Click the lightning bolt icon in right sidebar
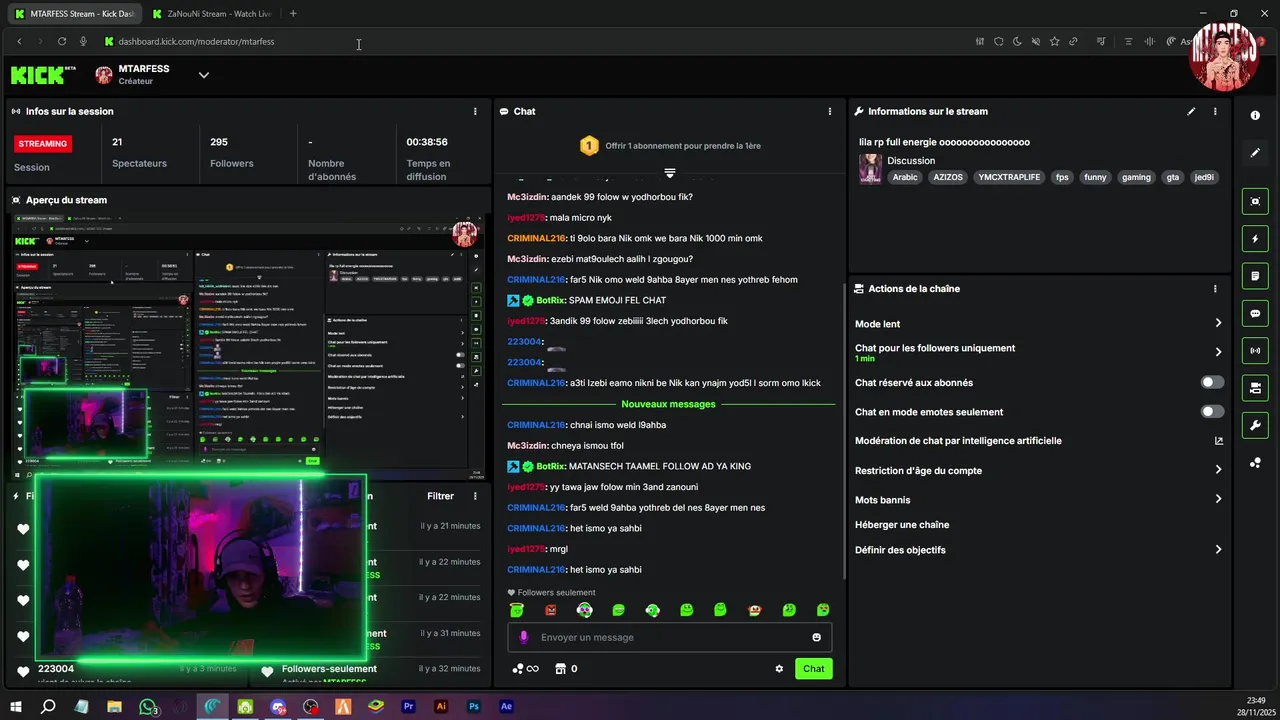1280x720 pixels. point(1255,239)
